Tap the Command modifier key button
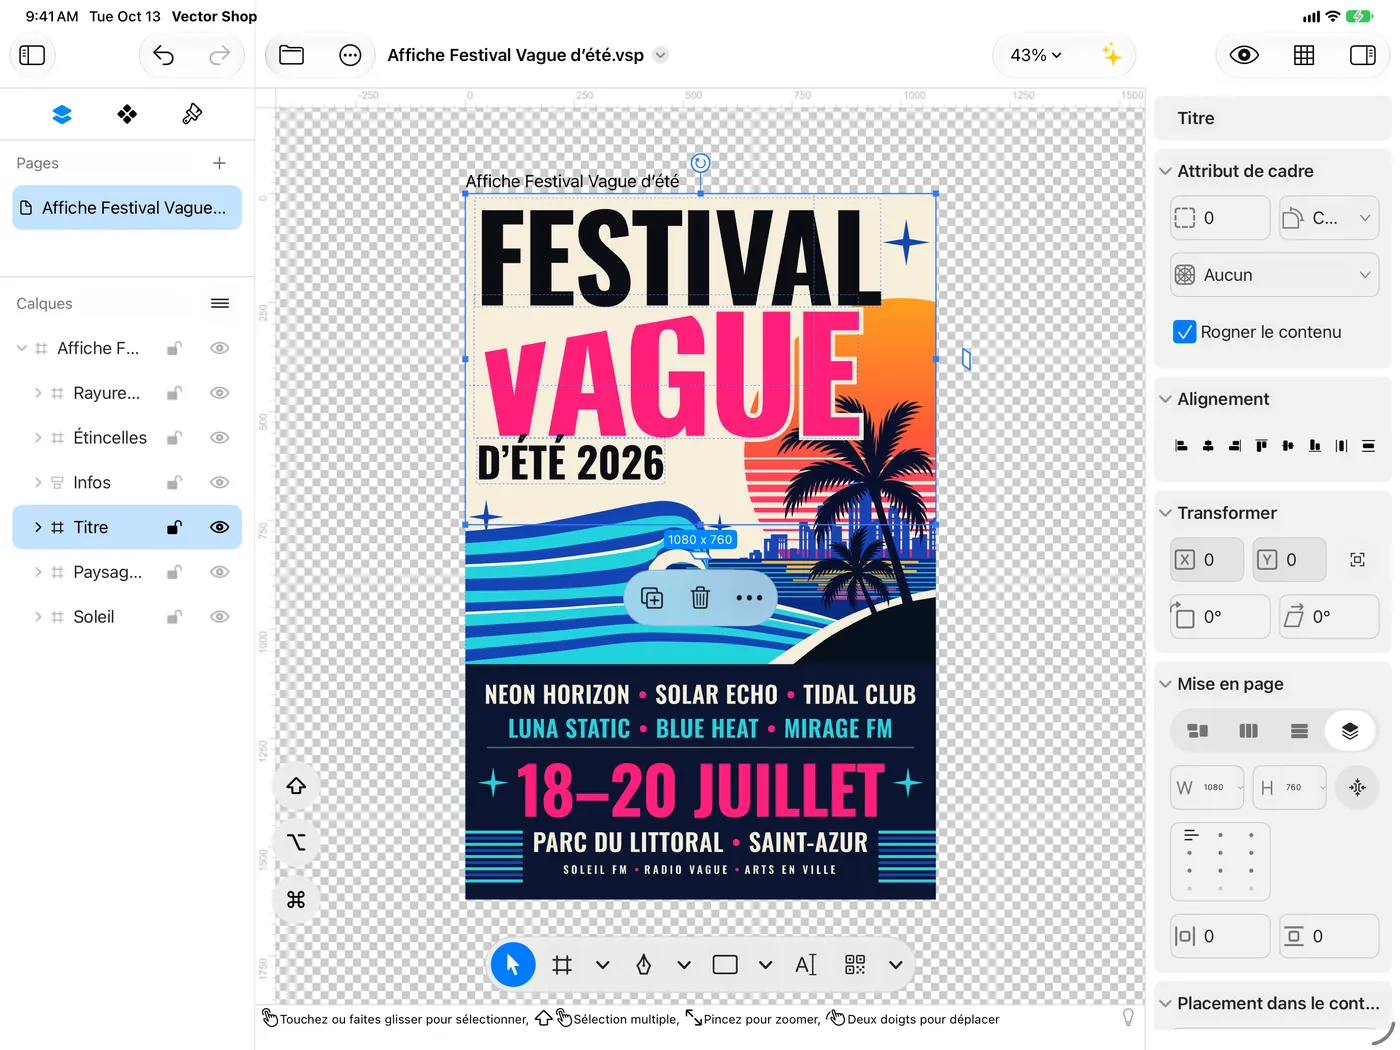The image size is (1400, 1050). pyautogui.click(x=296, y=900)
